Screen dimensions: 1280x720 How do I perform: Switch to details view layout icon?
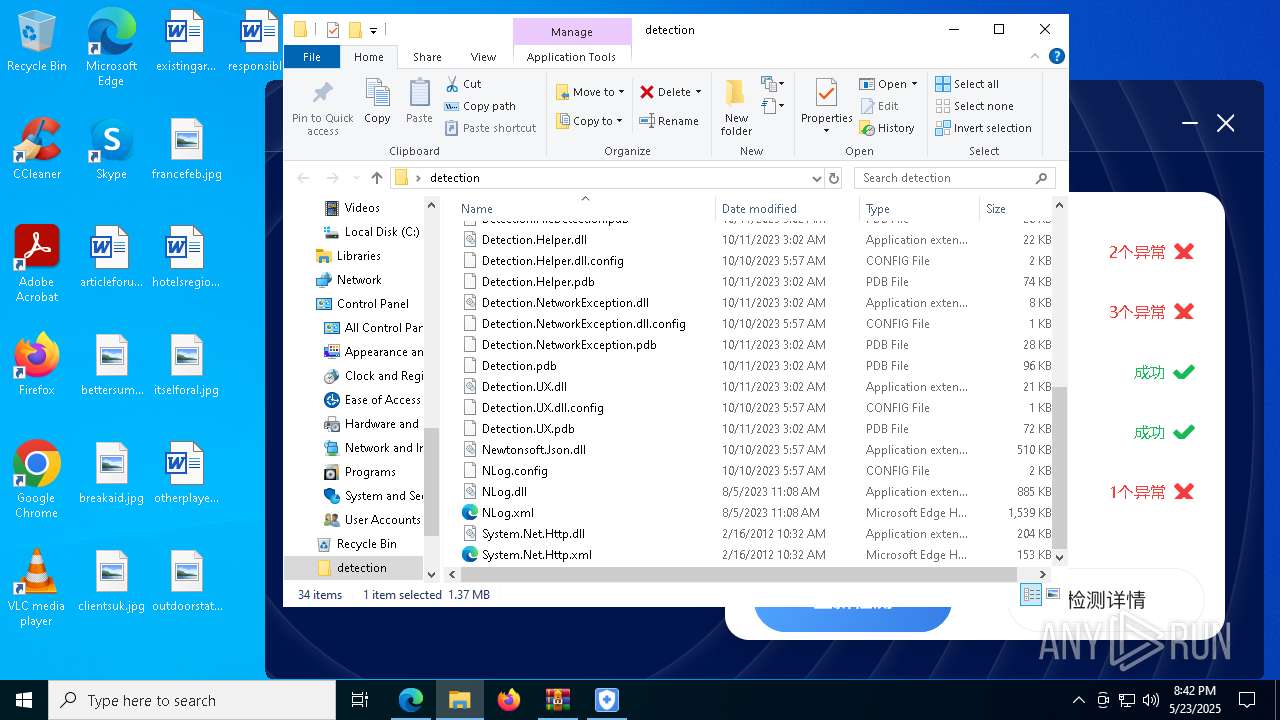click(1031, 594)
